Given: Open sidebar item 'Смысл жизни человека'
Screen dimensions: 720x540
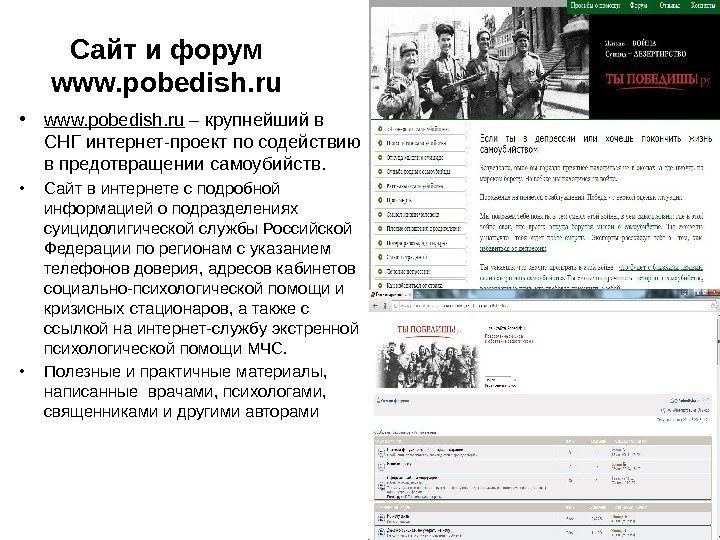Looking at the screenshot, I should pos(413,214).
